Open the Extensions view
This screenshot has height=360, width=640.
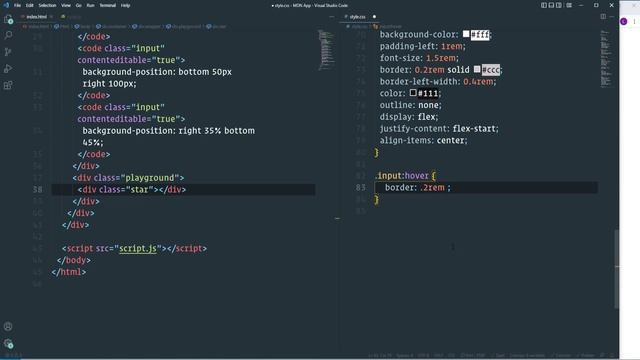8,85
